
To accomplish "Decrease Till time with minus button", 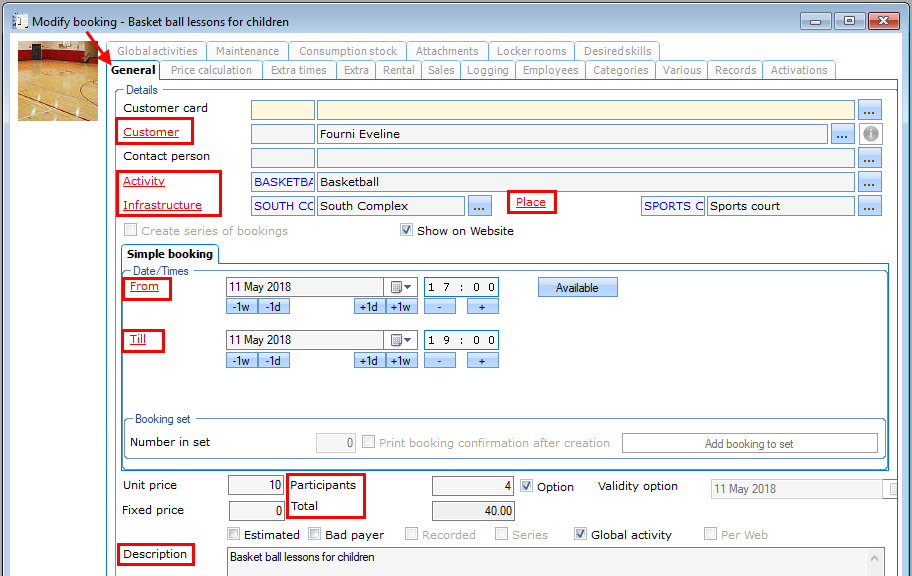I will (x=440, y=361).
